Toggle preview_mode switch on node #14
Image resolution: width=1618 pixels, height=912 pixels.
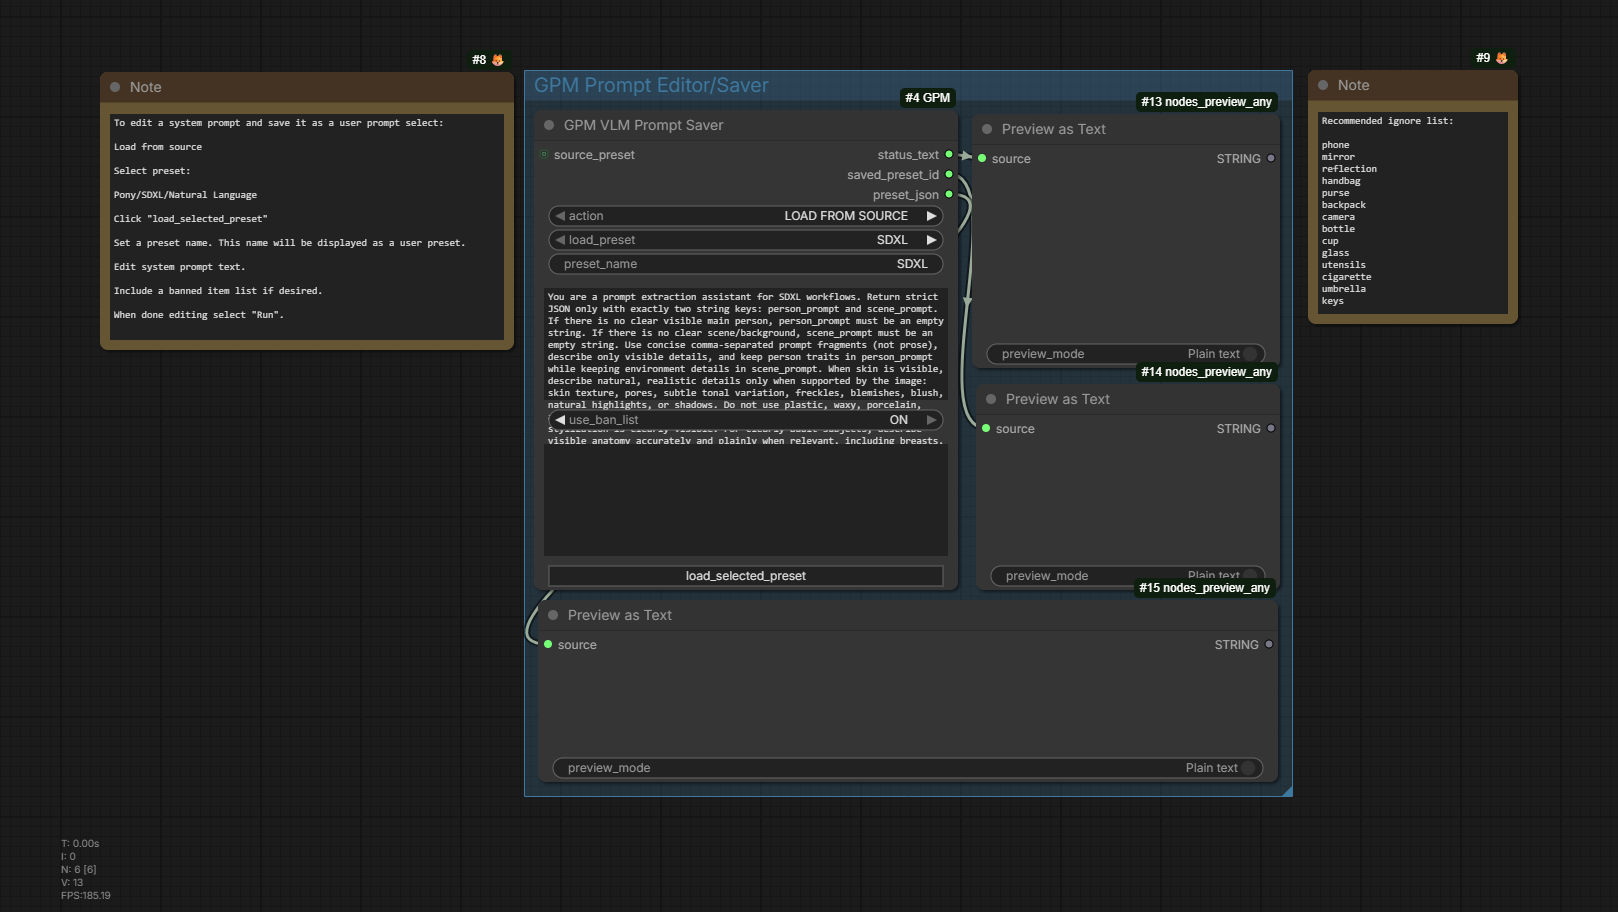click(1130, 576)
